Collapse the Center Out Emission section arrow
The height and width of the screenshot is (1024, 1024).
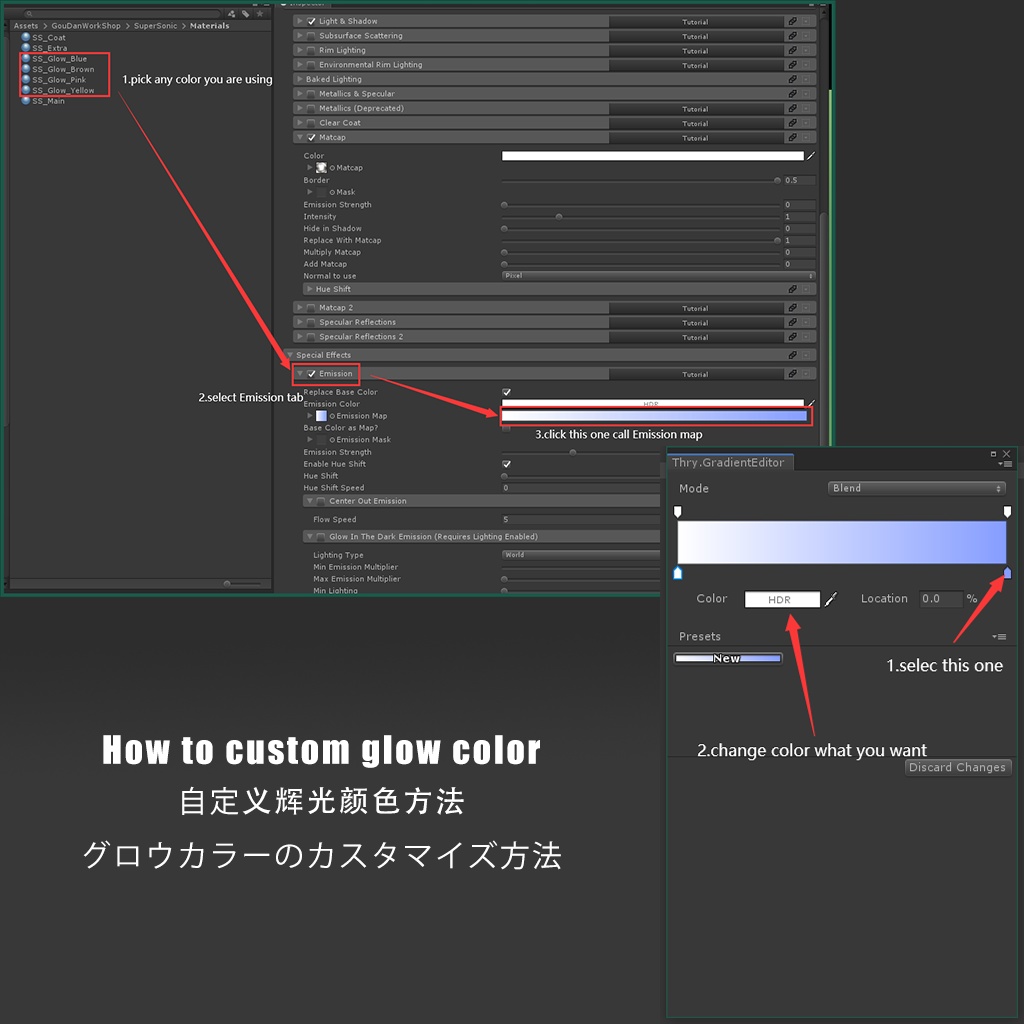coord(310,501)
